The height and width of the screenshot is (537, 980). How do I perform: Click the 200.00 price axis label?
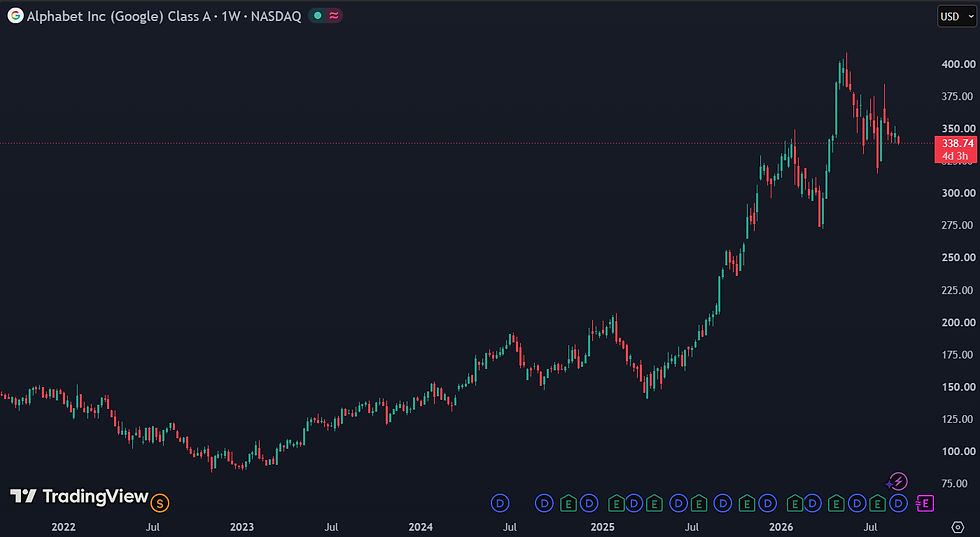pos(958,323)
